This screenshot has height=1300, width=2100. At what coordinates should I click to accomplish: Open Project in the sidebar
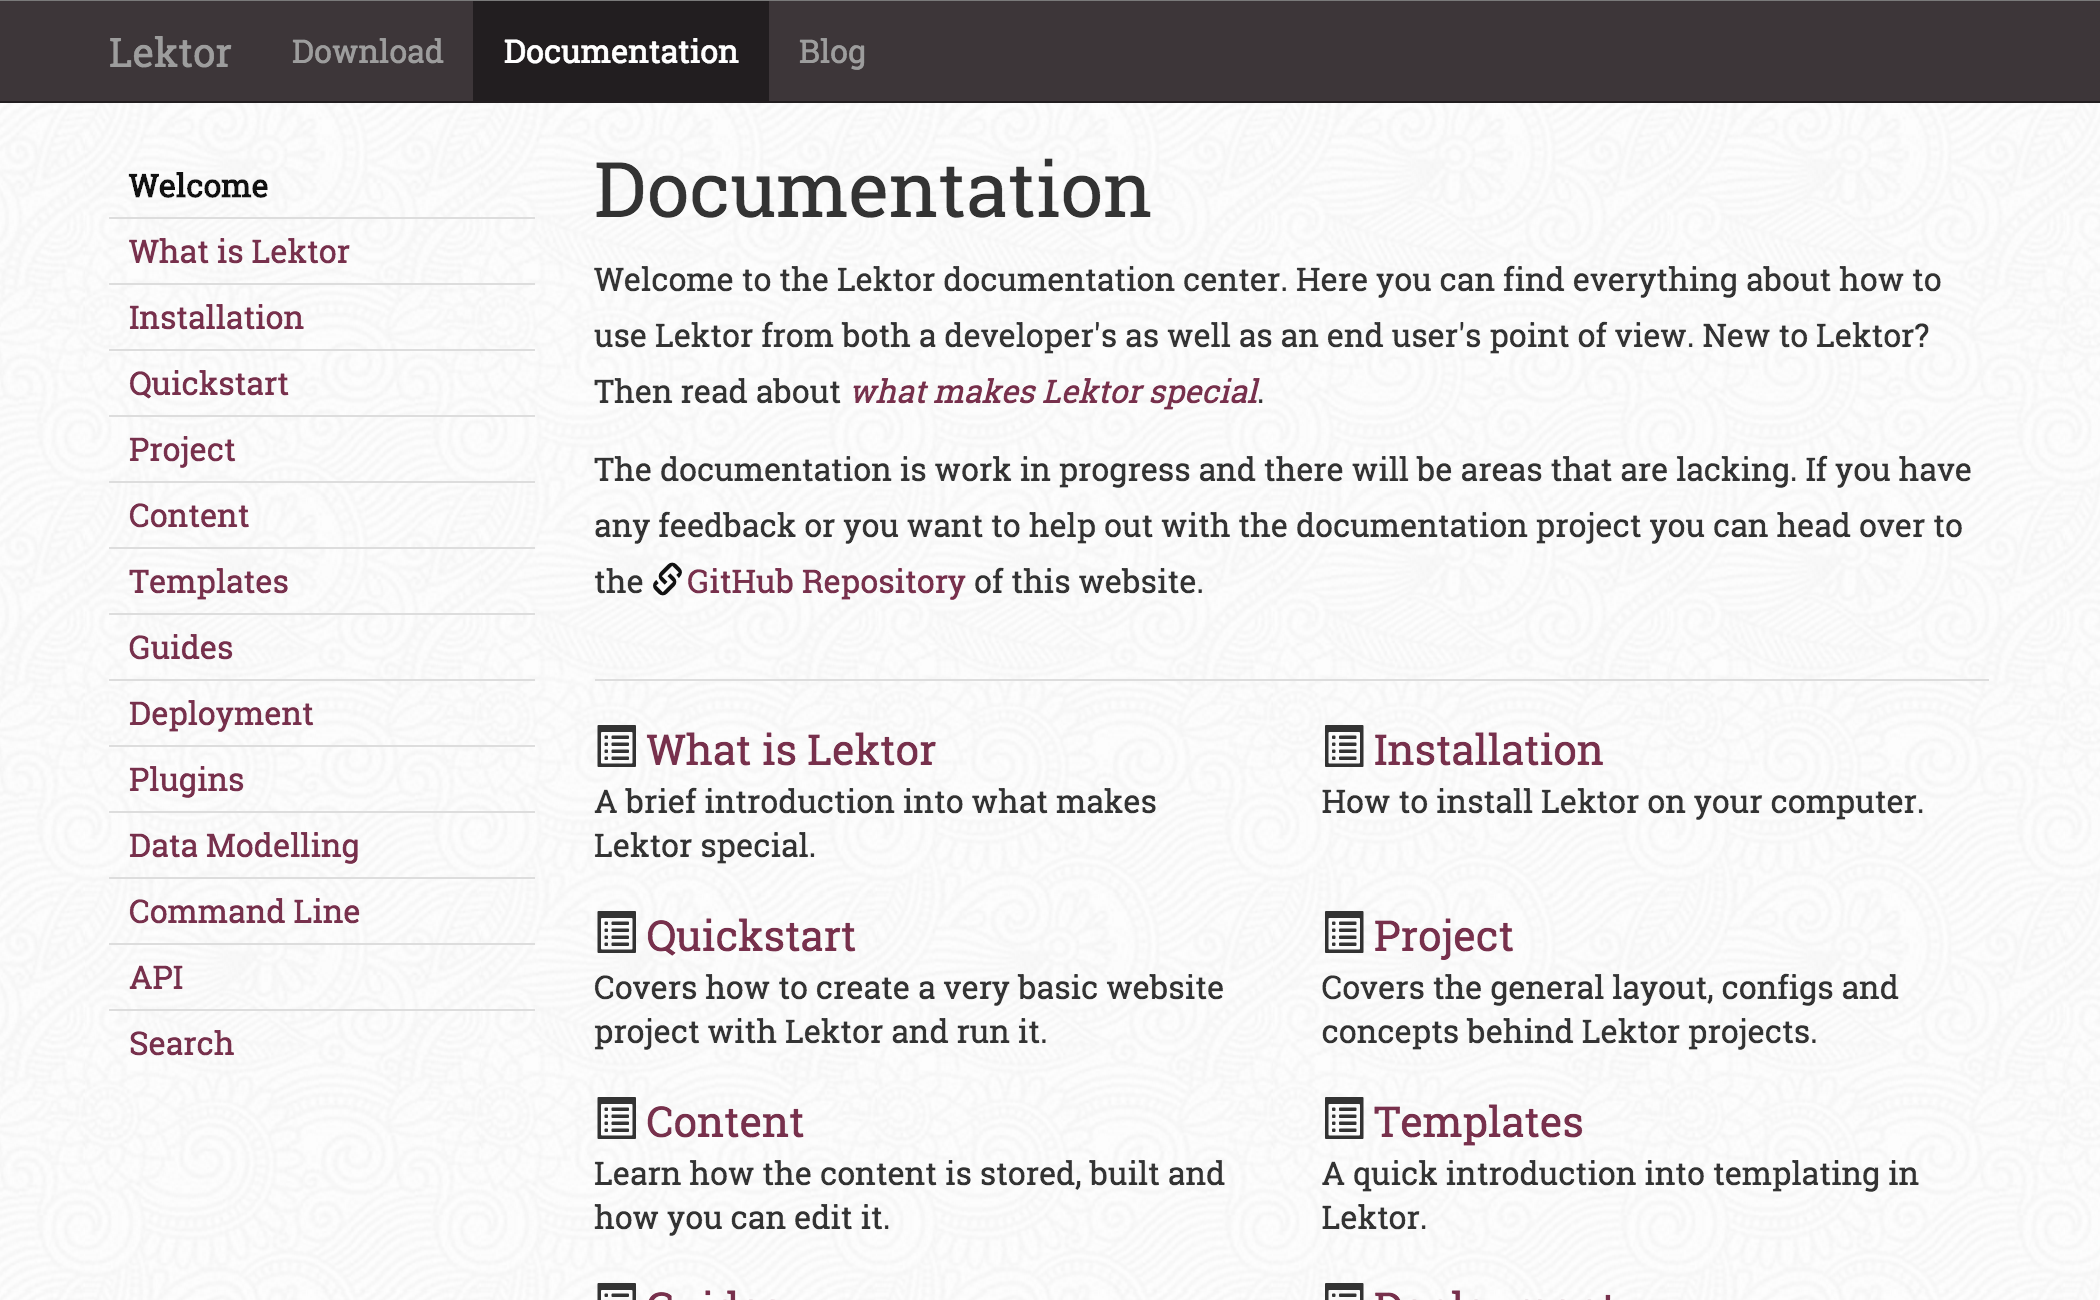[322, 450]
